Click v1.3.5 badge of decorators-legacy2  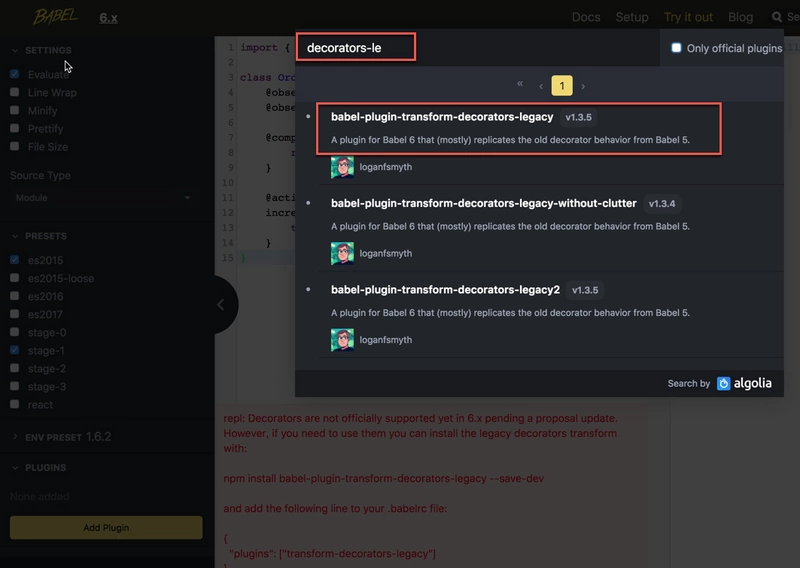tap(585, 290)
